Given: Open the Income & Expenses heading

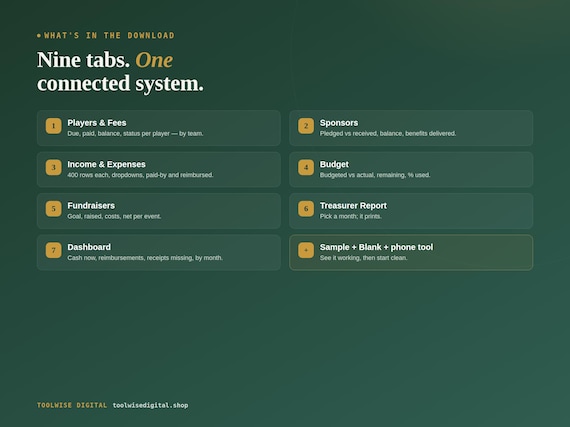Looking at the screenshot, I should pyautogui.click(x=107, y=164).
